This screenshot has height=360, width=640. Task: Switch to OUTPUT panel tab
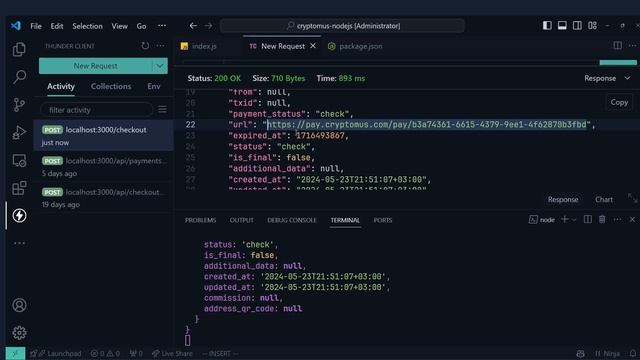click(242, 220)
